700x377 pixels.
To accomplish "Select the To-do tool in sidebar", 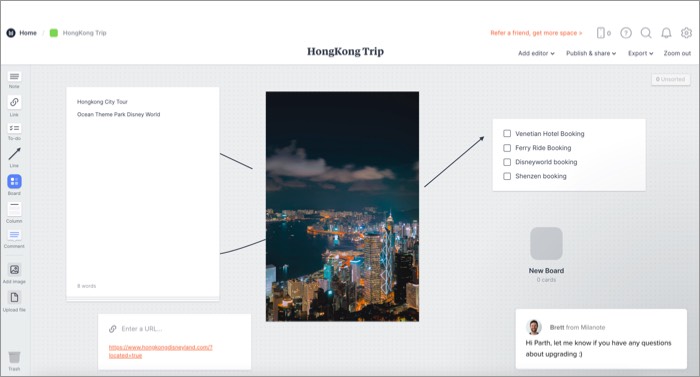I will pyautogui.click(x=14, y=129).
